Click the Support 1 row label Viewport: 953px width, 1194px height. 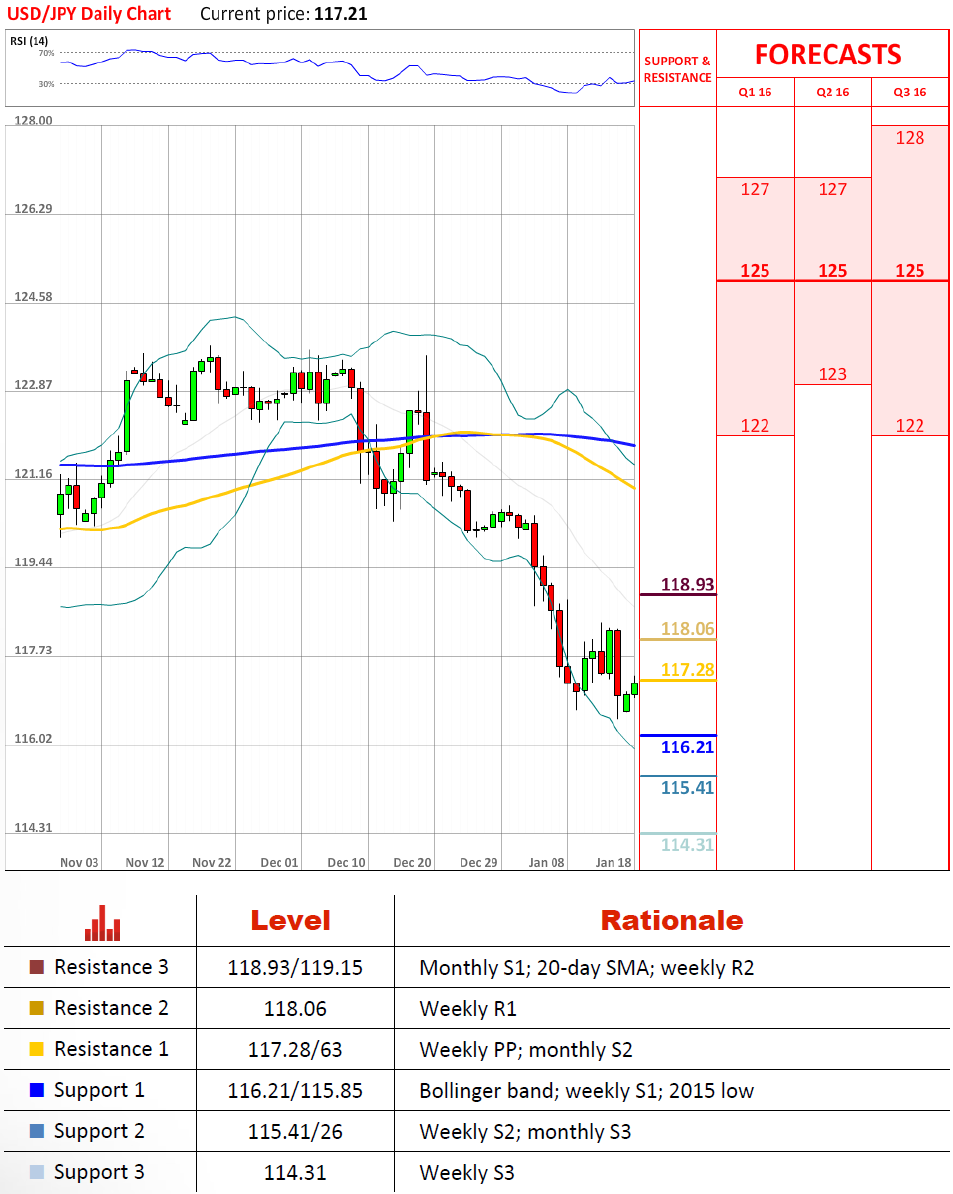[99, 1090]
